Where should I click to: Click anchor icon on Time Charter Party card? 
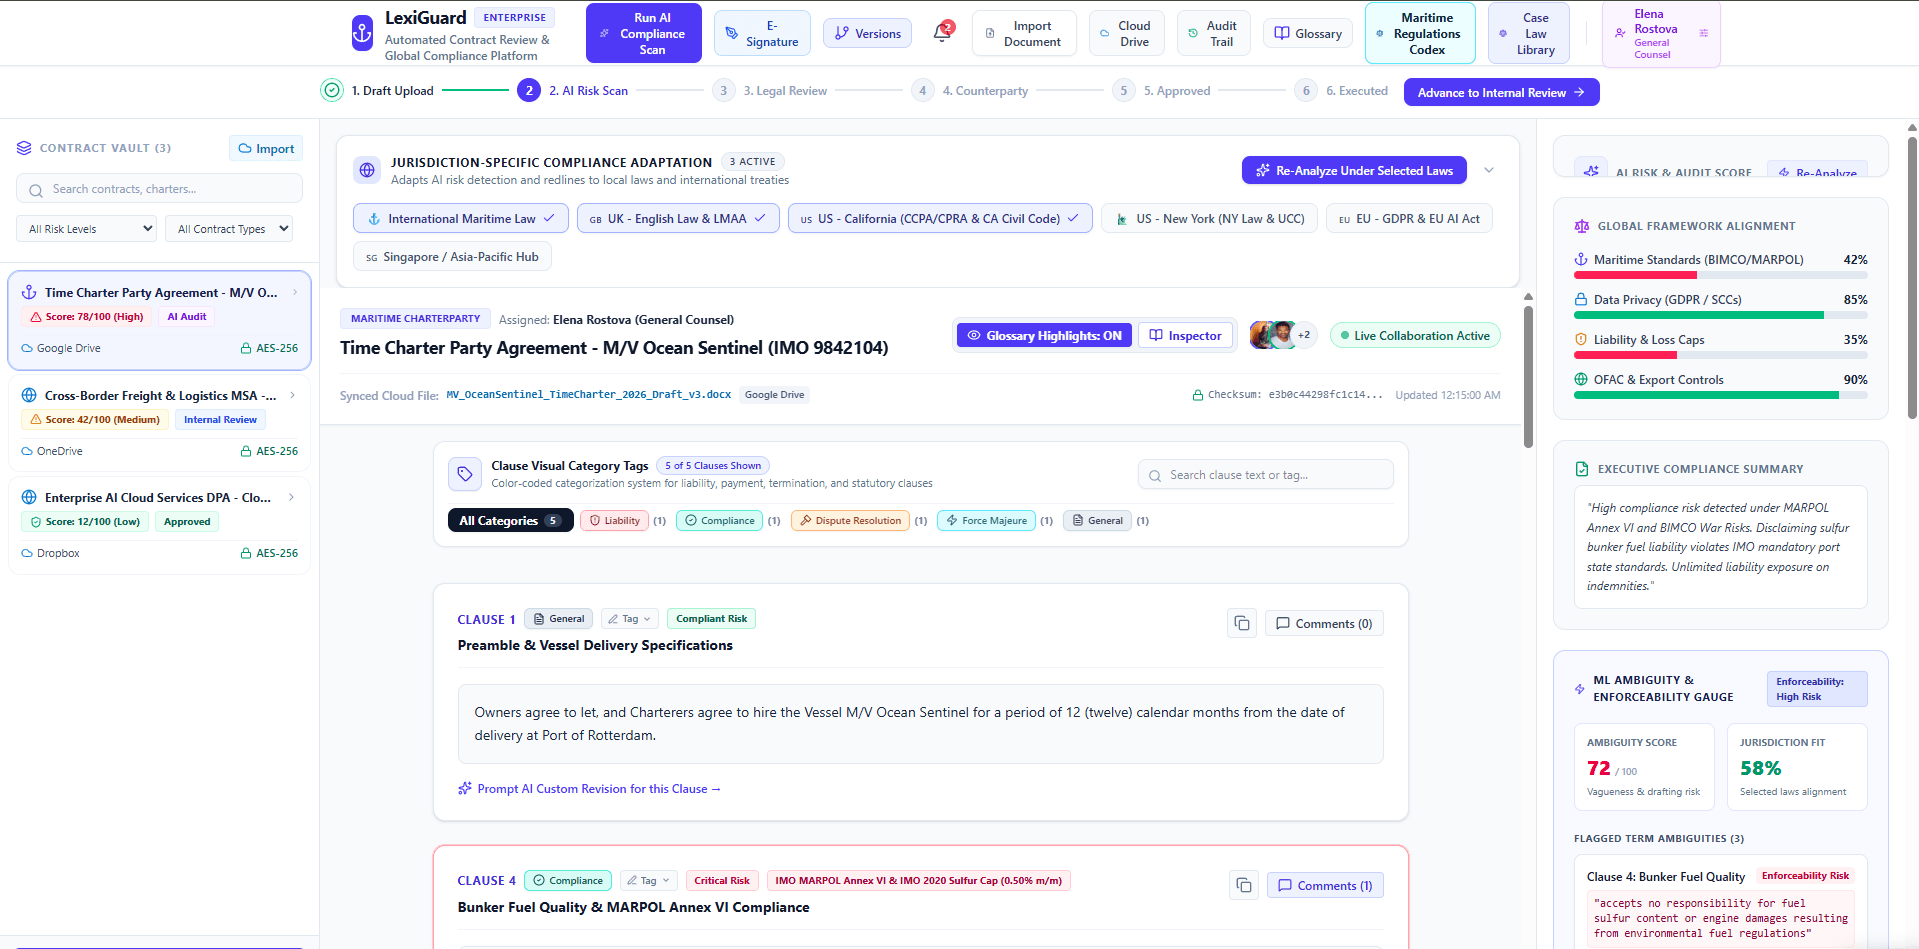(29, 292)
